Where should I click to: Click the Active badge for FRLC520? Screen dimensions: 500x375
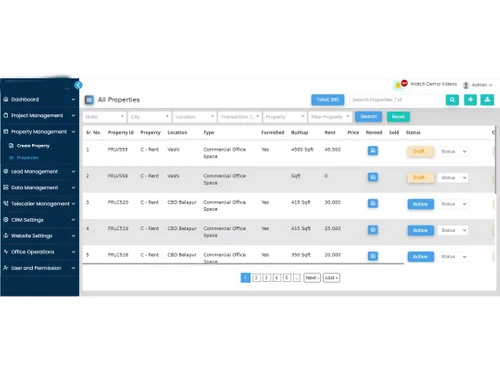tap(420, 204)
